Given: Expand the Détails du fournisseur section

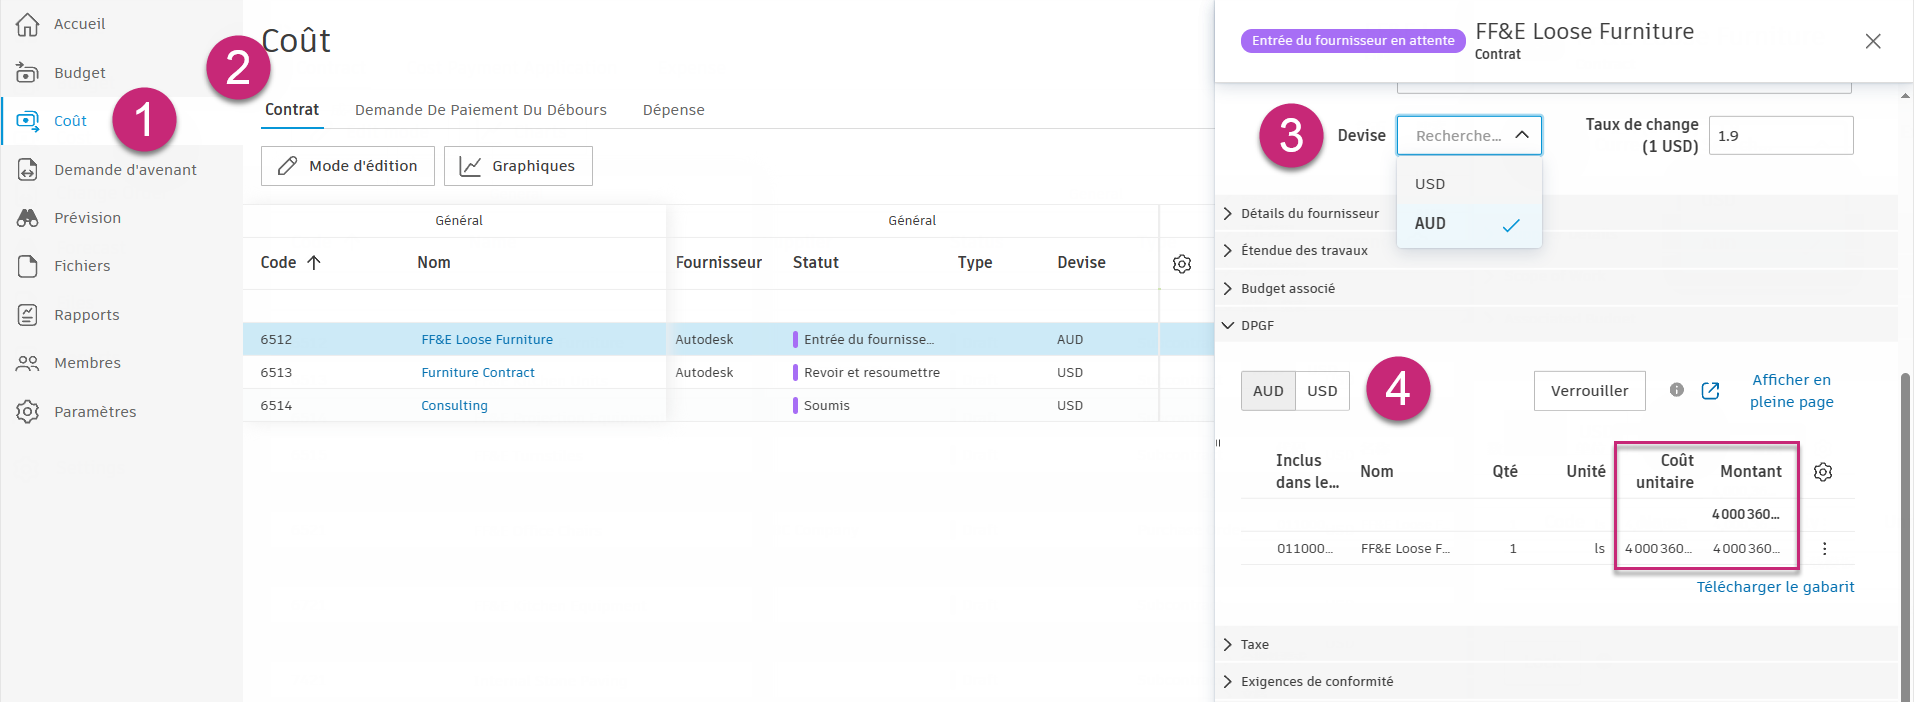Looking at the screenshot, I should pyautogui.click(x=1309, y=213).
